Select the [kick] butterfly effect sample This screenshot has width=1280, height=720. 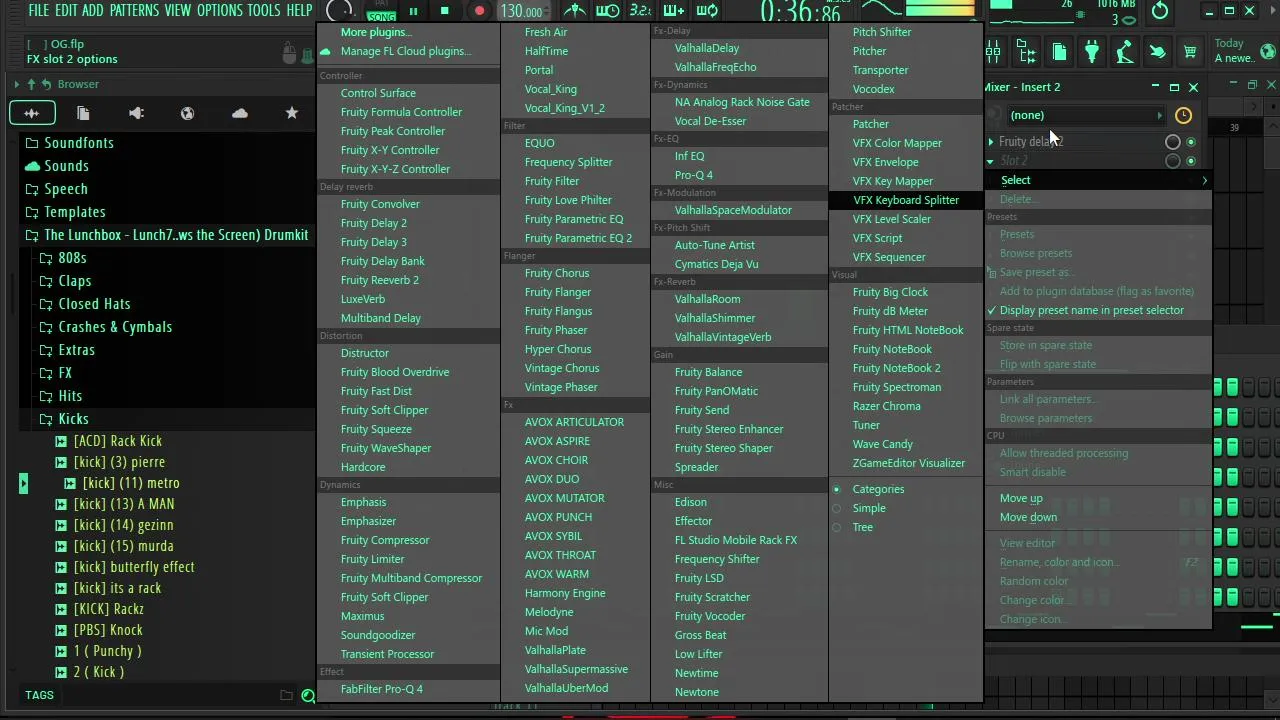[x=134, y=567]
